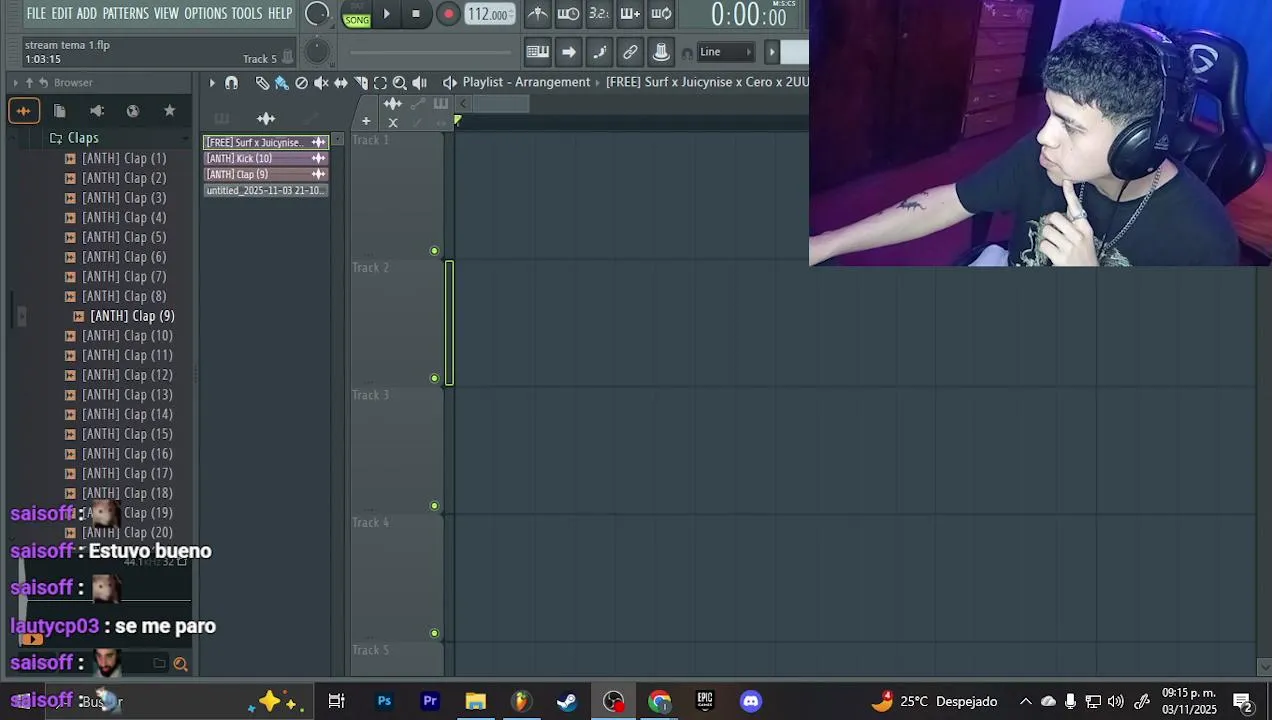Open the browser plugins tab icon
Viewport: 1272px width, 720px height.
coord(133,111)
